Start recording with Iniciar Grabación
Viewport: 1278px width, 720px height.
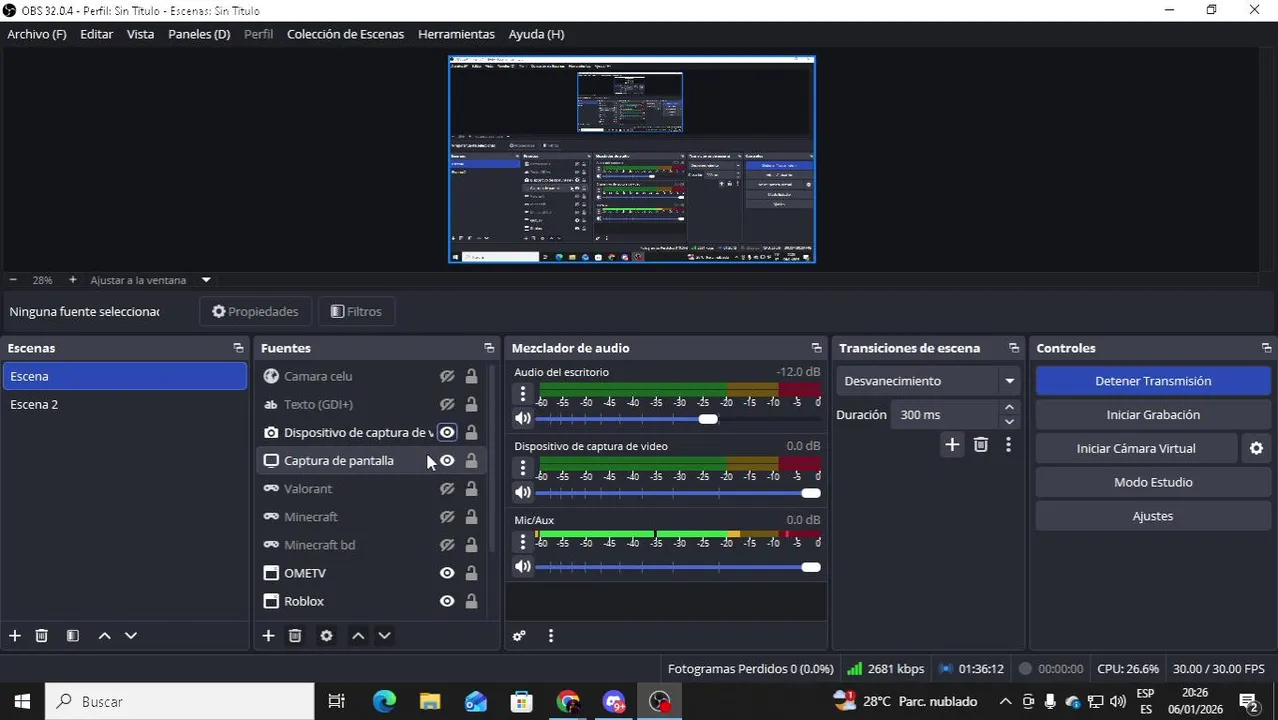pos(1153,415)
